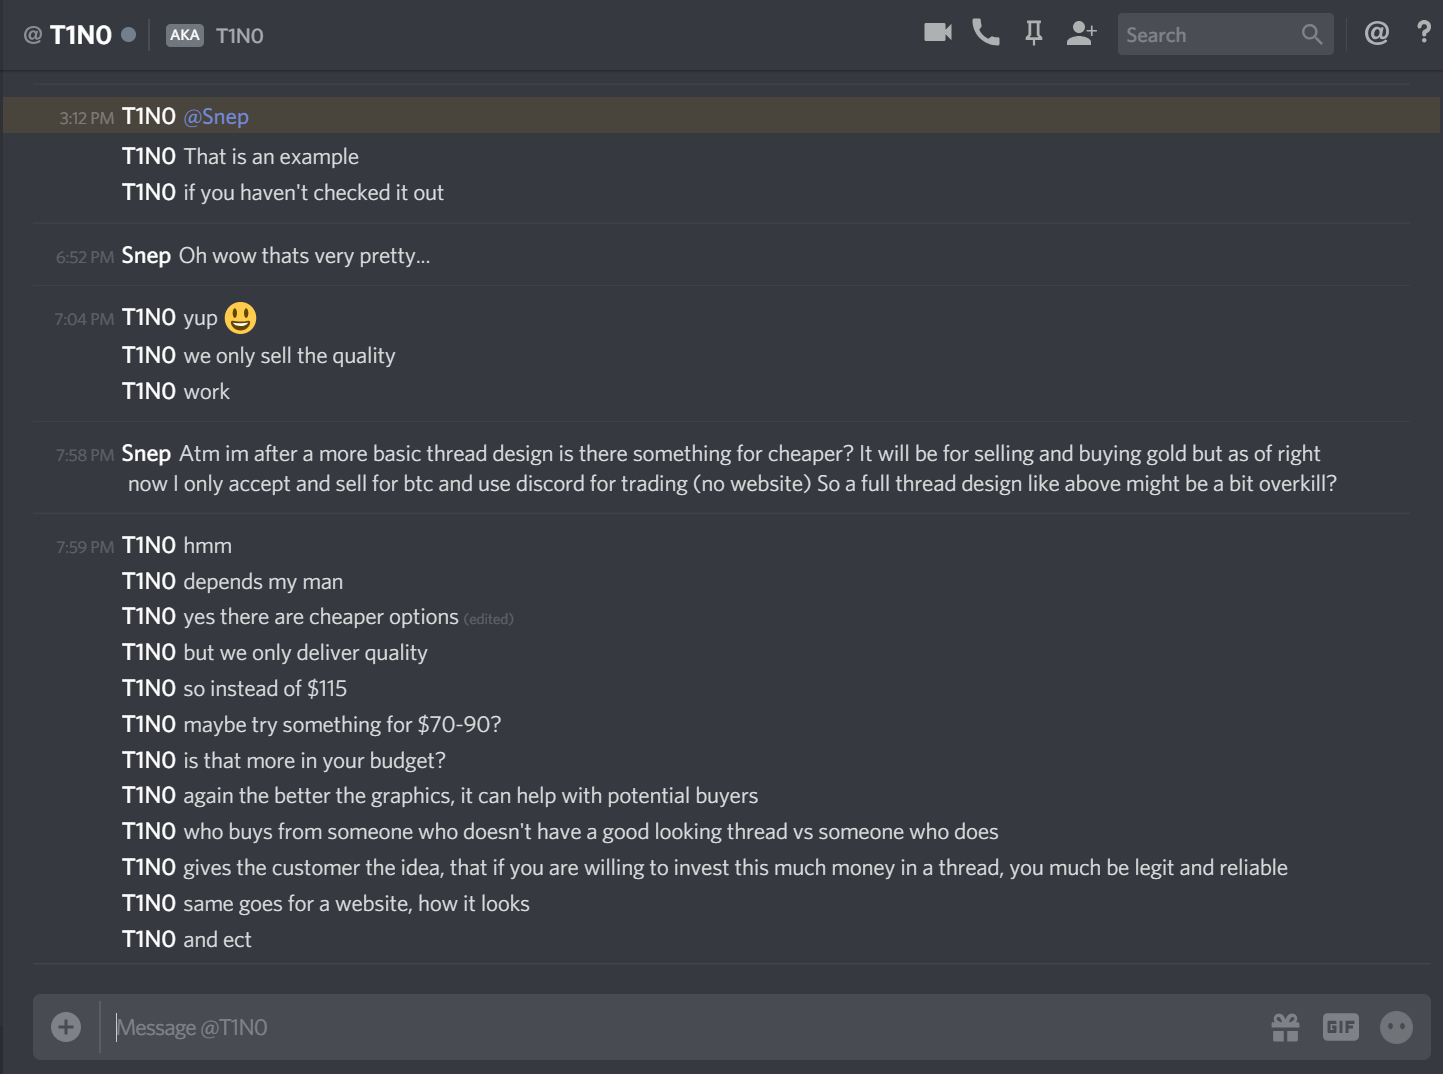Open the GIF picker
The height and width of the screenshot is (1074, 1443).
[x=1340, y=1027]
